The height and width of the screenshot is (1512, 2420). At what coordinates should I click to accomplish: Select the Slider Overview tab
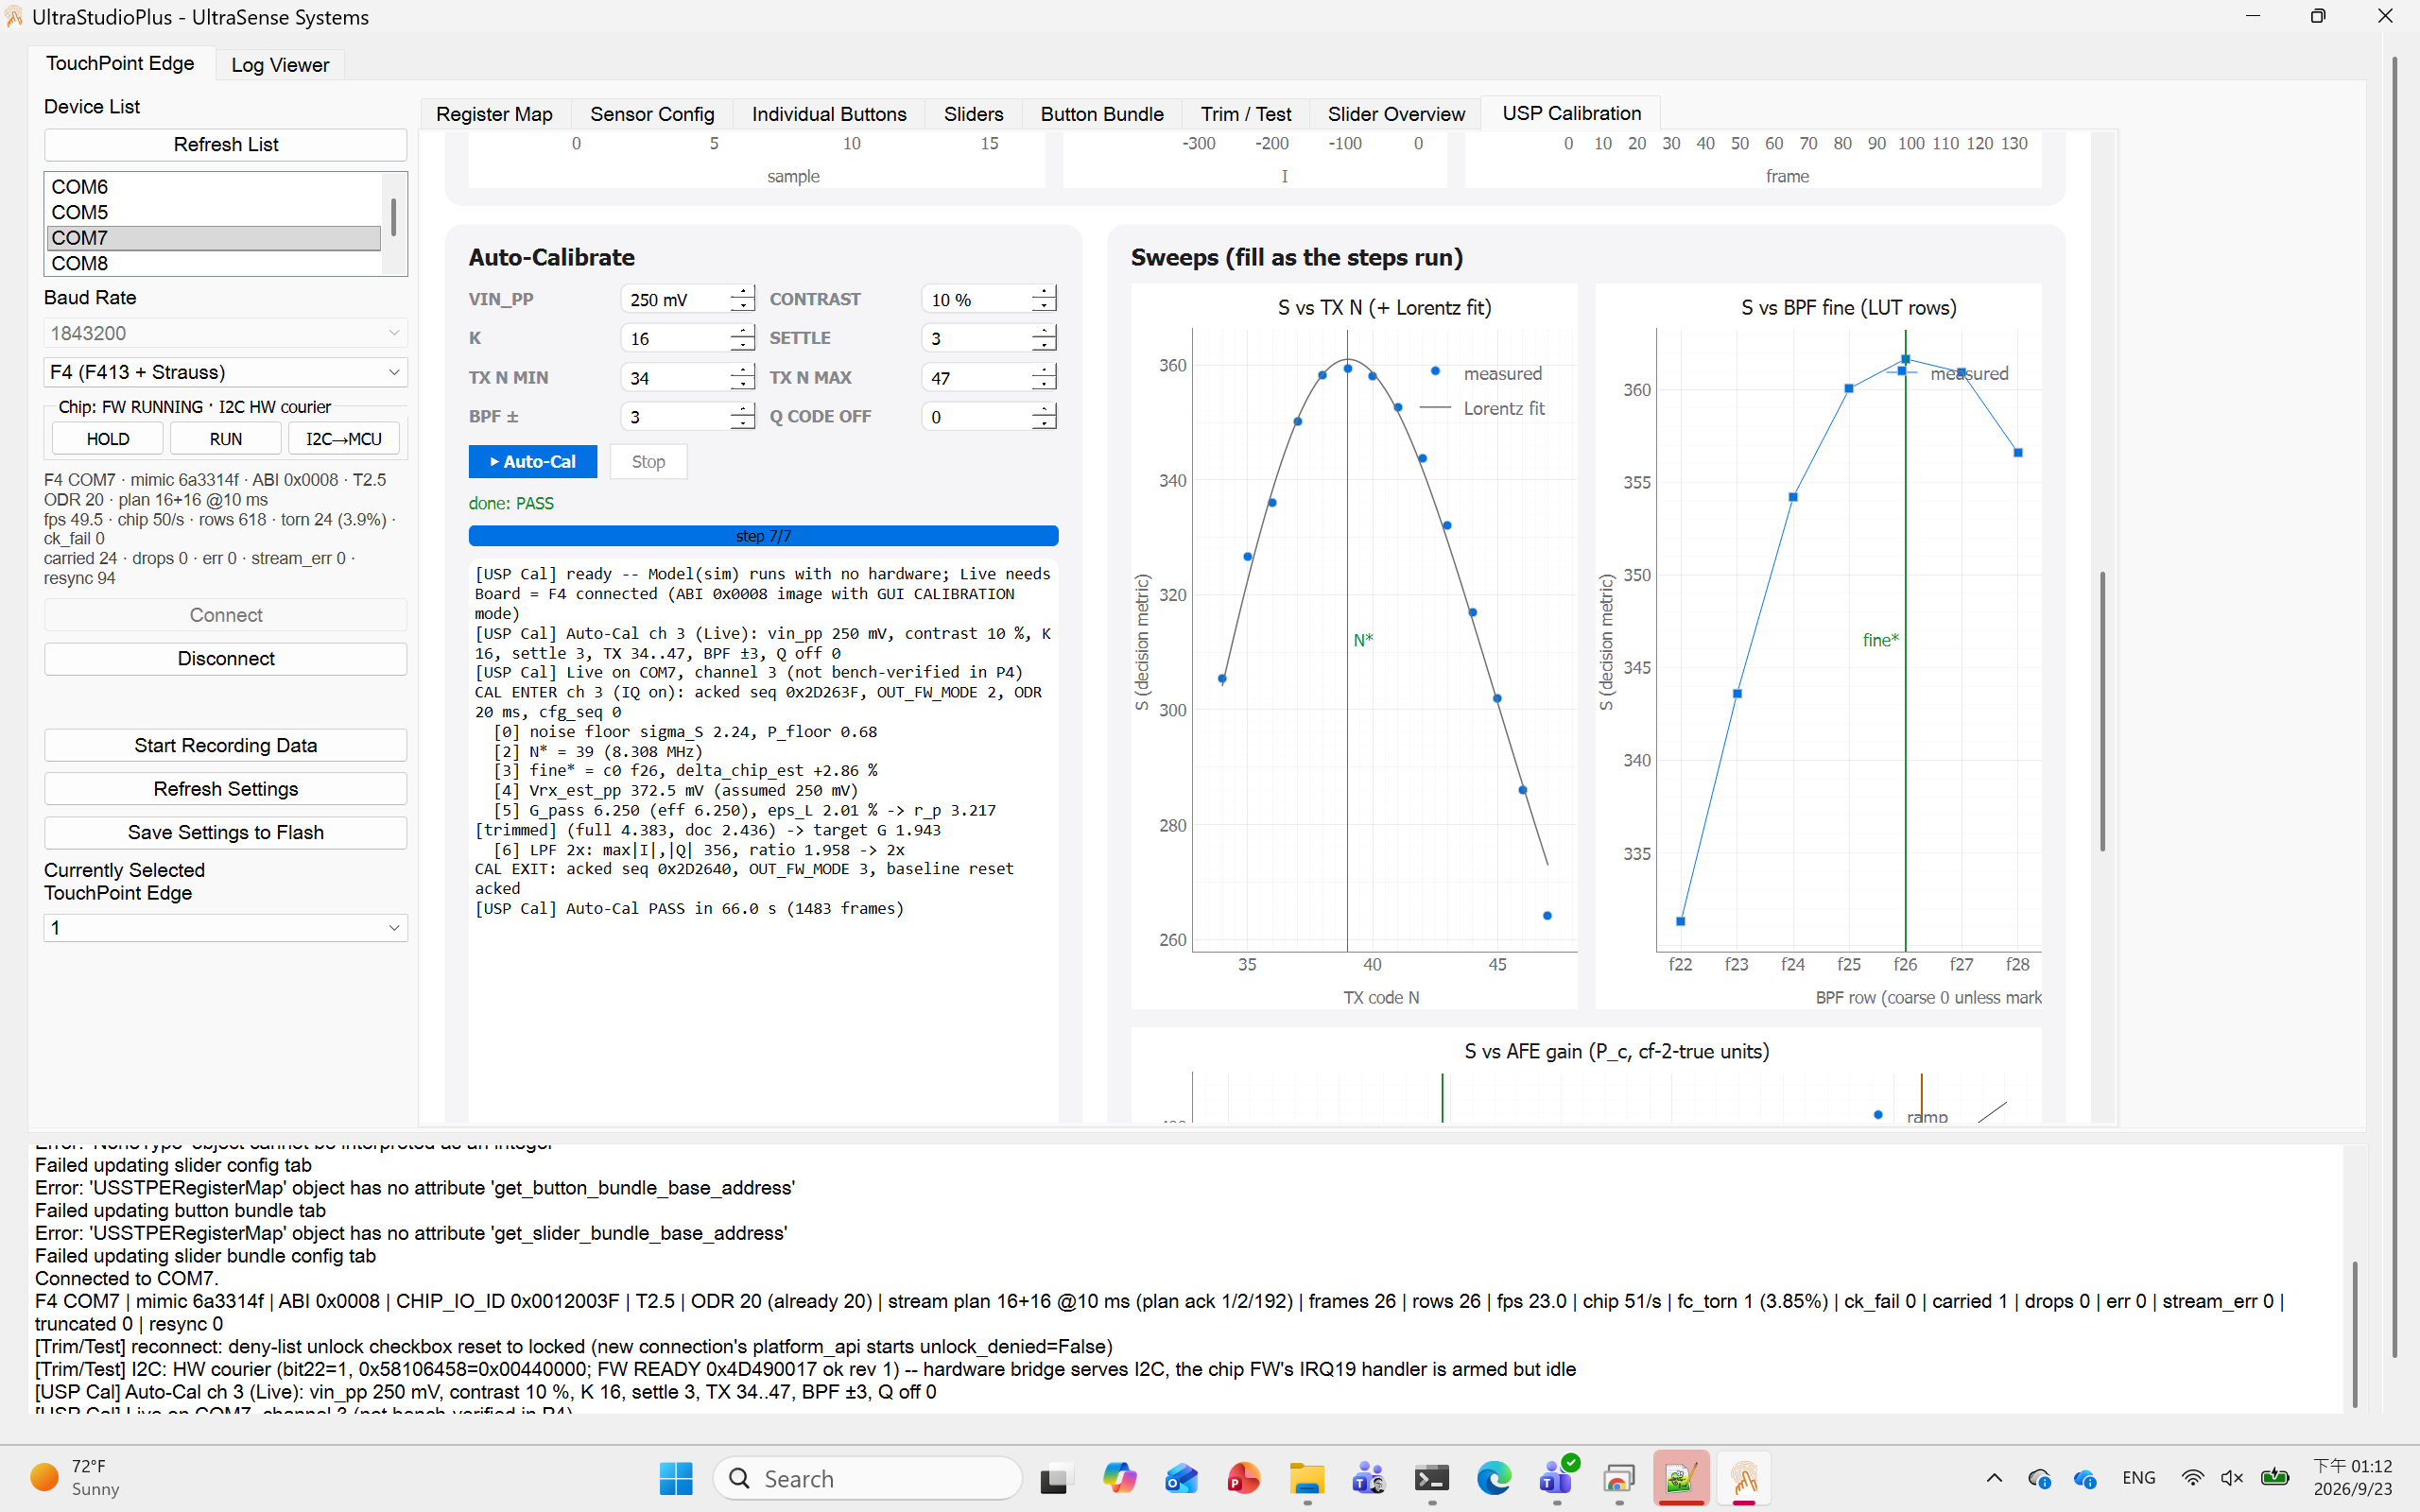(x=1396, y=114)
